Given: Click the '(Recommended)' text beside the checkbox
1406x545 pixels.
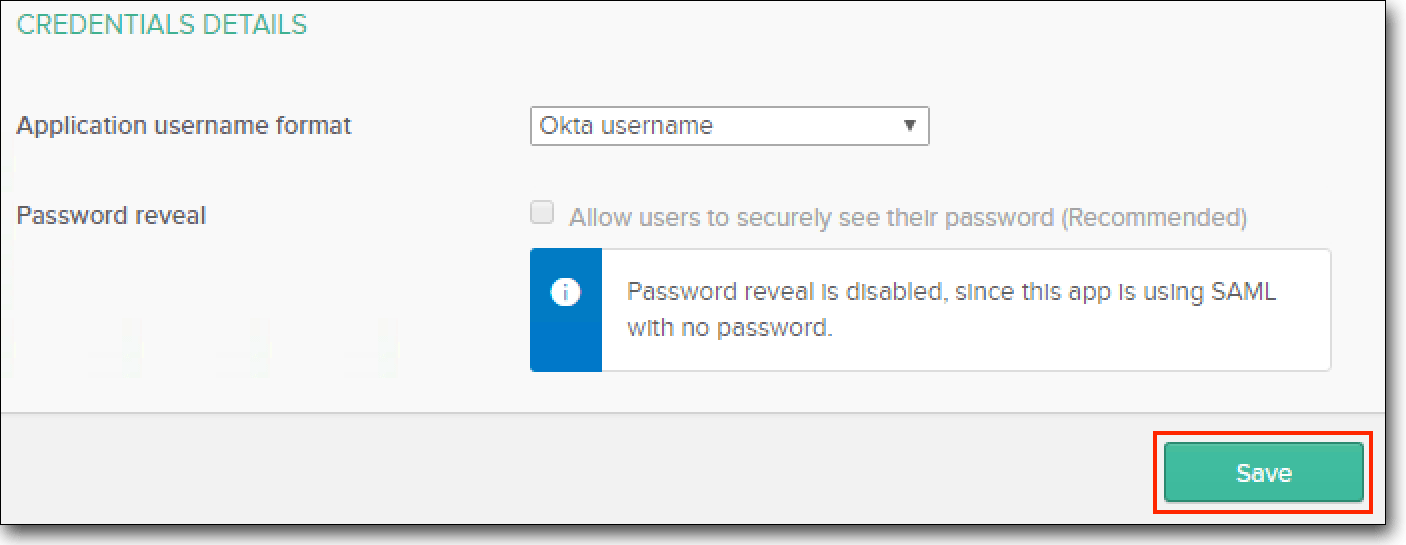Looking at the screenshot, I should pyautogui.click(x=1154, y=217).
